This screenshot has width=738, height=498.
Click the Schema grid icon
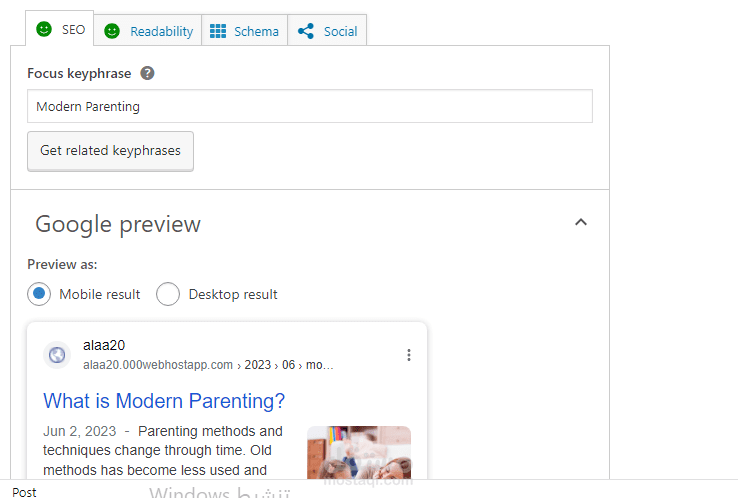click(x=218, y=31)
